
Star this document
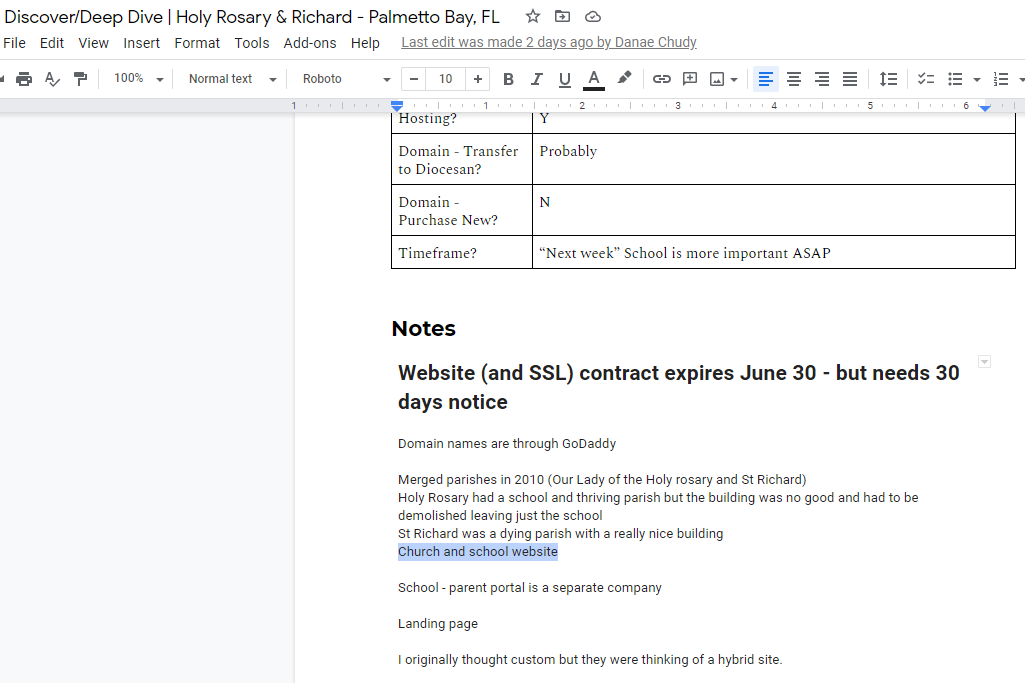(533, 17)
